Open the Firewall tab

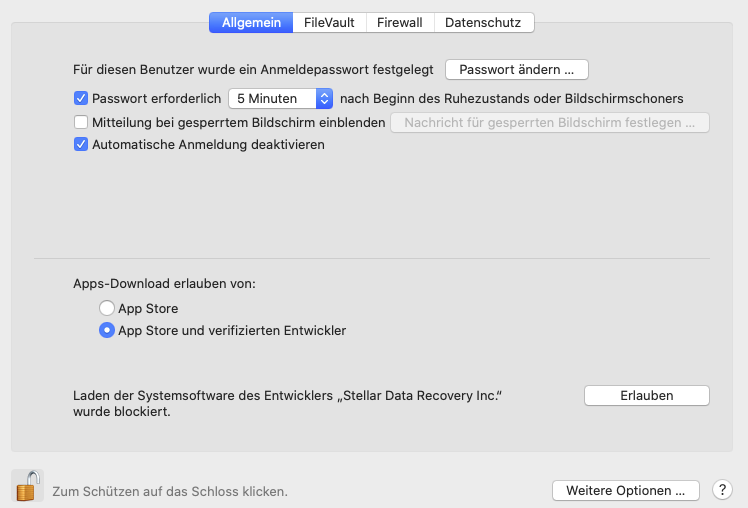click(400, 22)
